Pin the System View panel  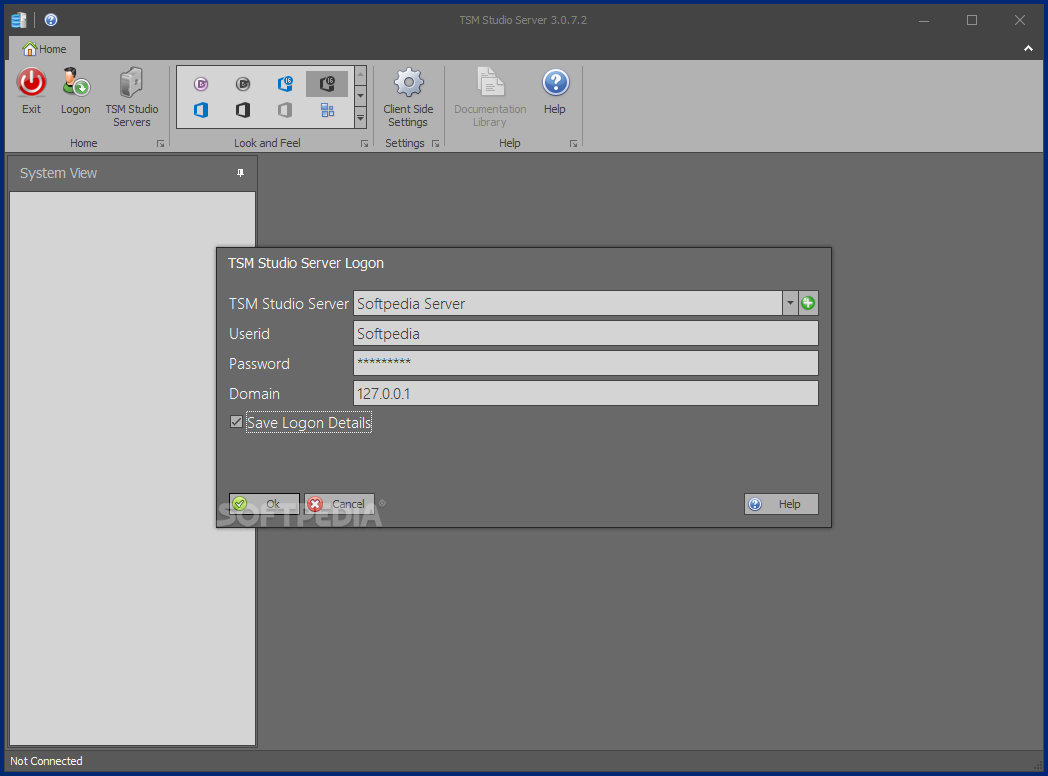241,173
